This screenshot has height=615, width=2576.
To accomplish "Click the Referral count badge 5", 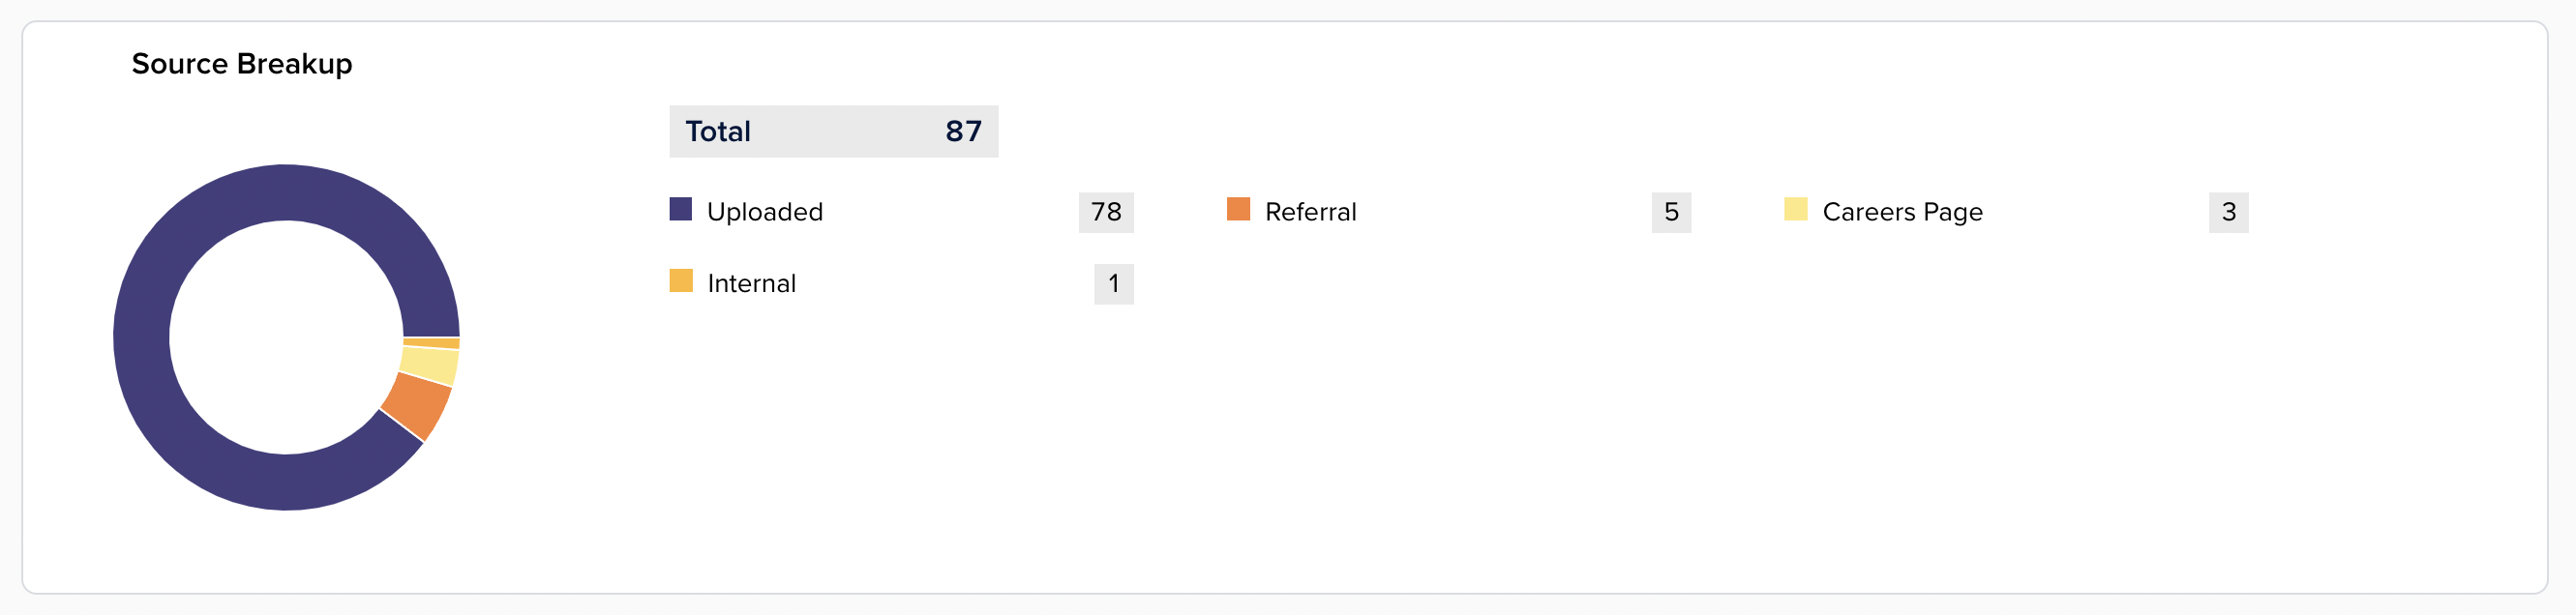I will (x=1671, y=212).
